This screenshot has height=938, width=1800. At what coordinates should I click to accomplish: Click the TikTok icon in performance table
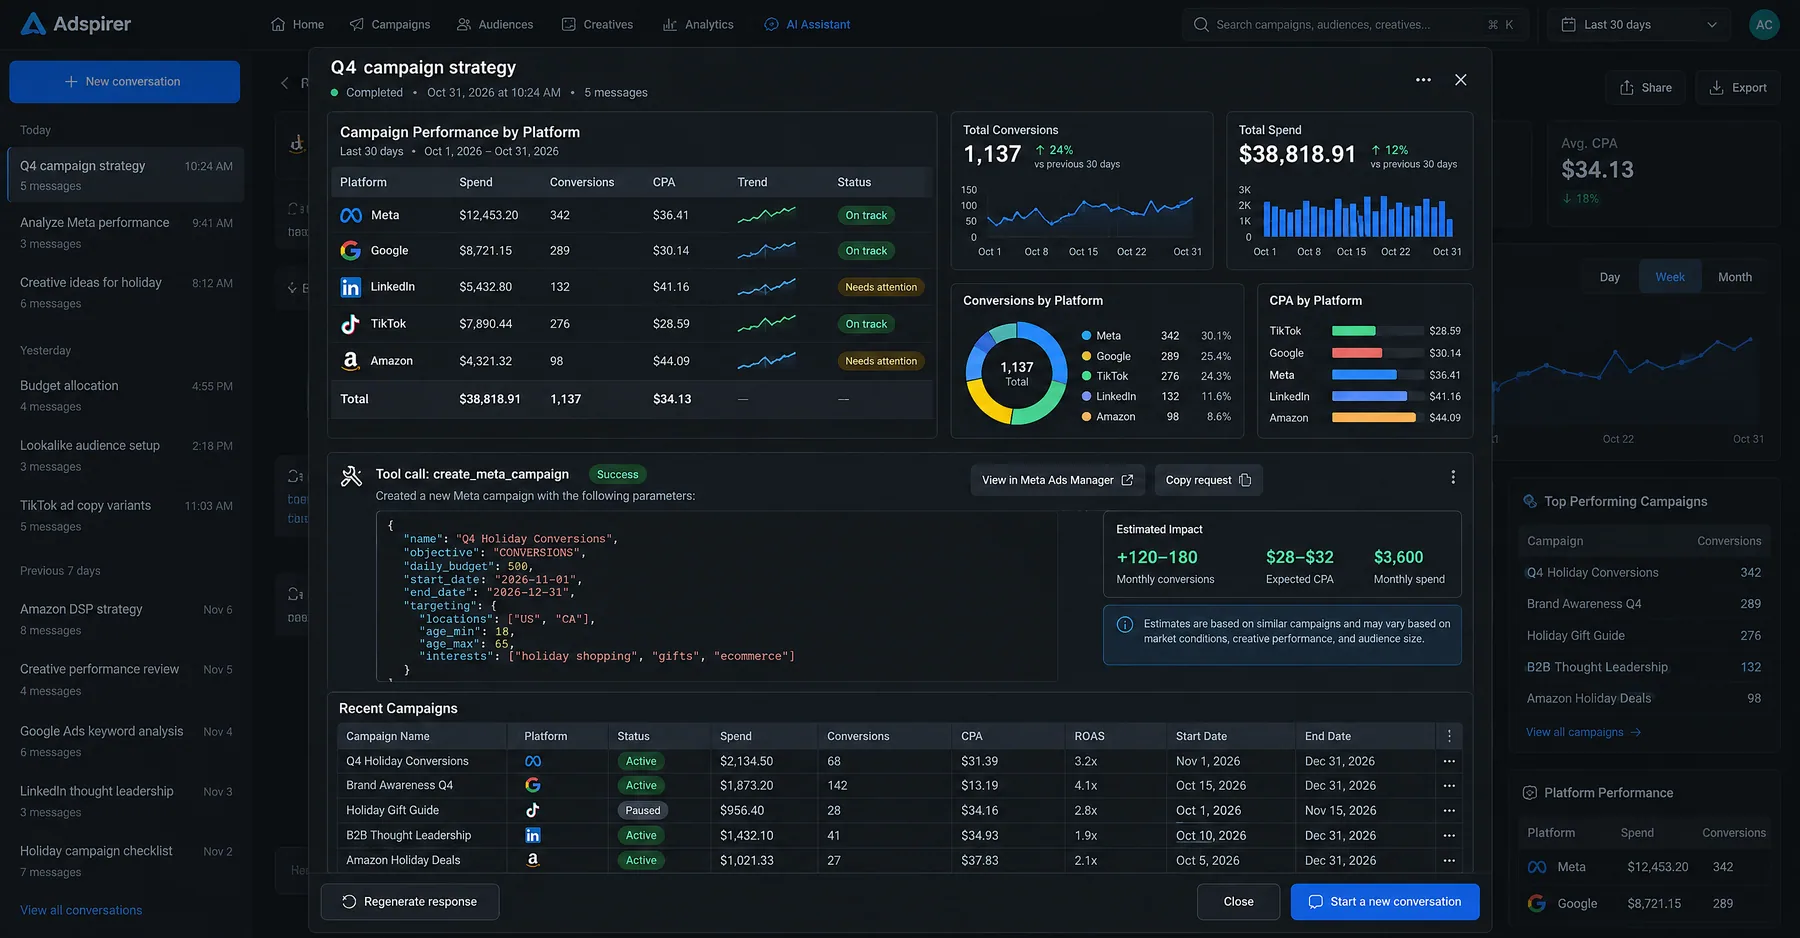(350, 324)
